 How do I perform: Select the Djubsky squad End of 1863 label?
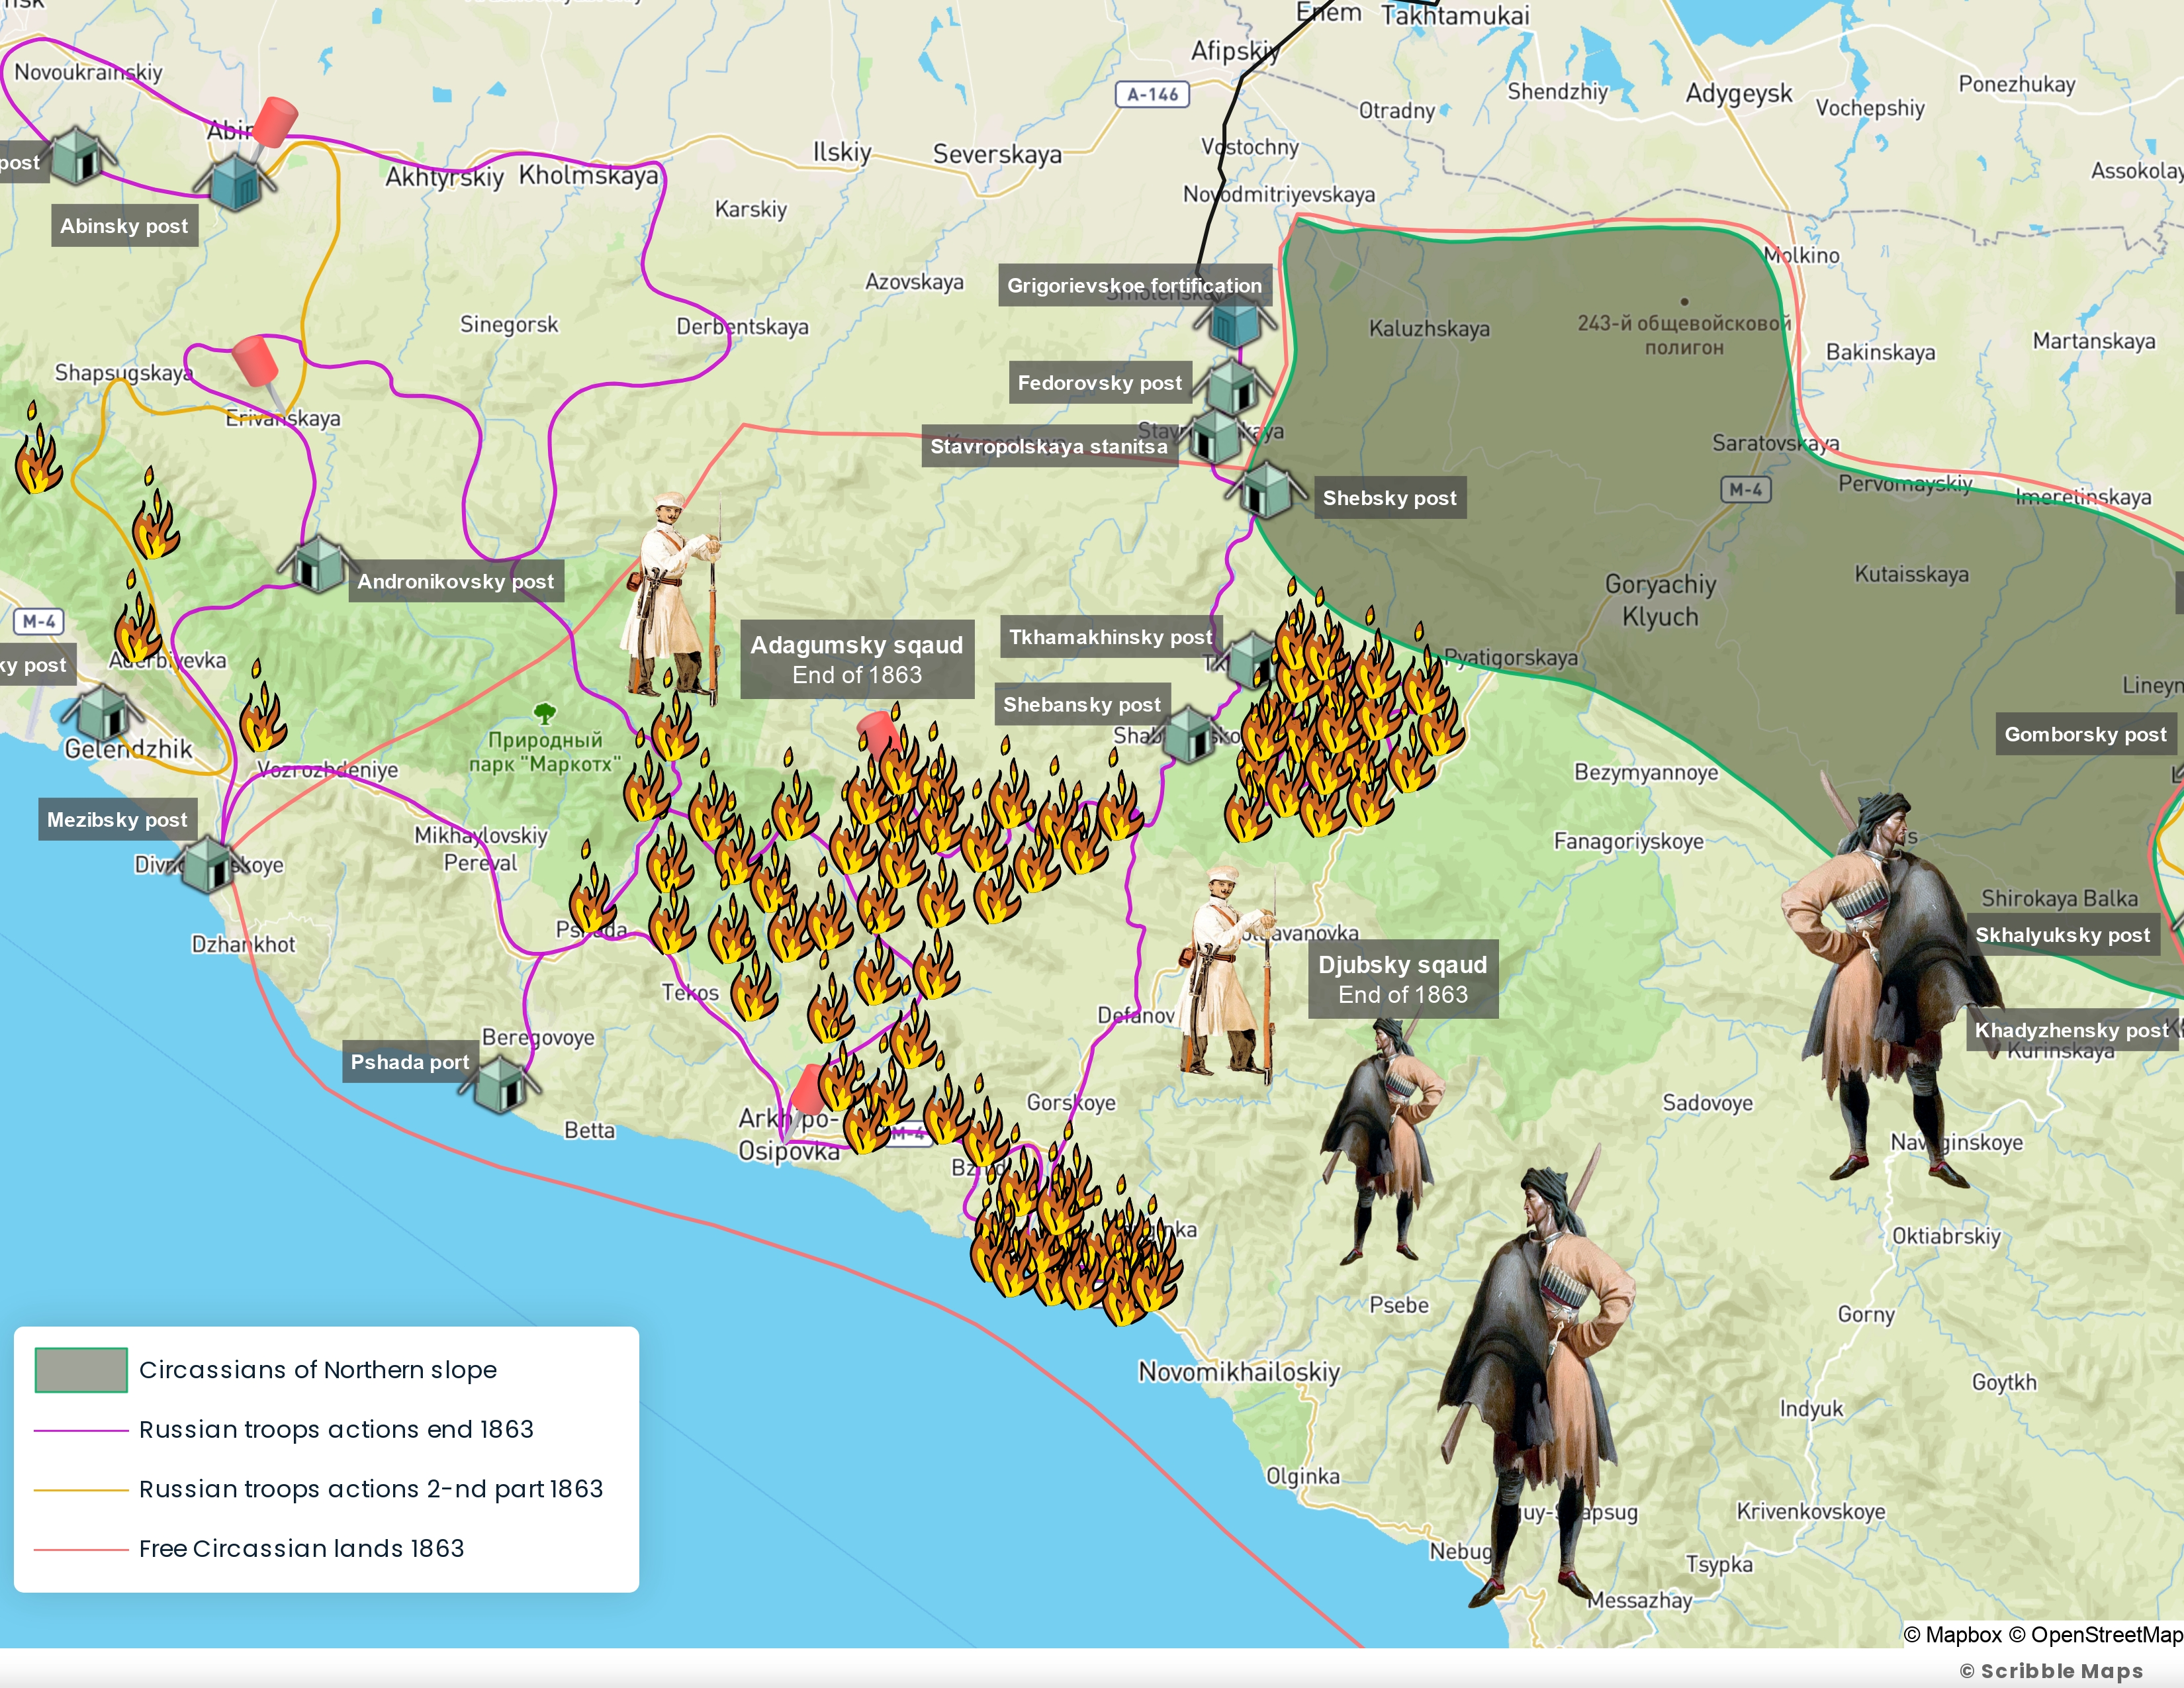tap(1403, 979)
